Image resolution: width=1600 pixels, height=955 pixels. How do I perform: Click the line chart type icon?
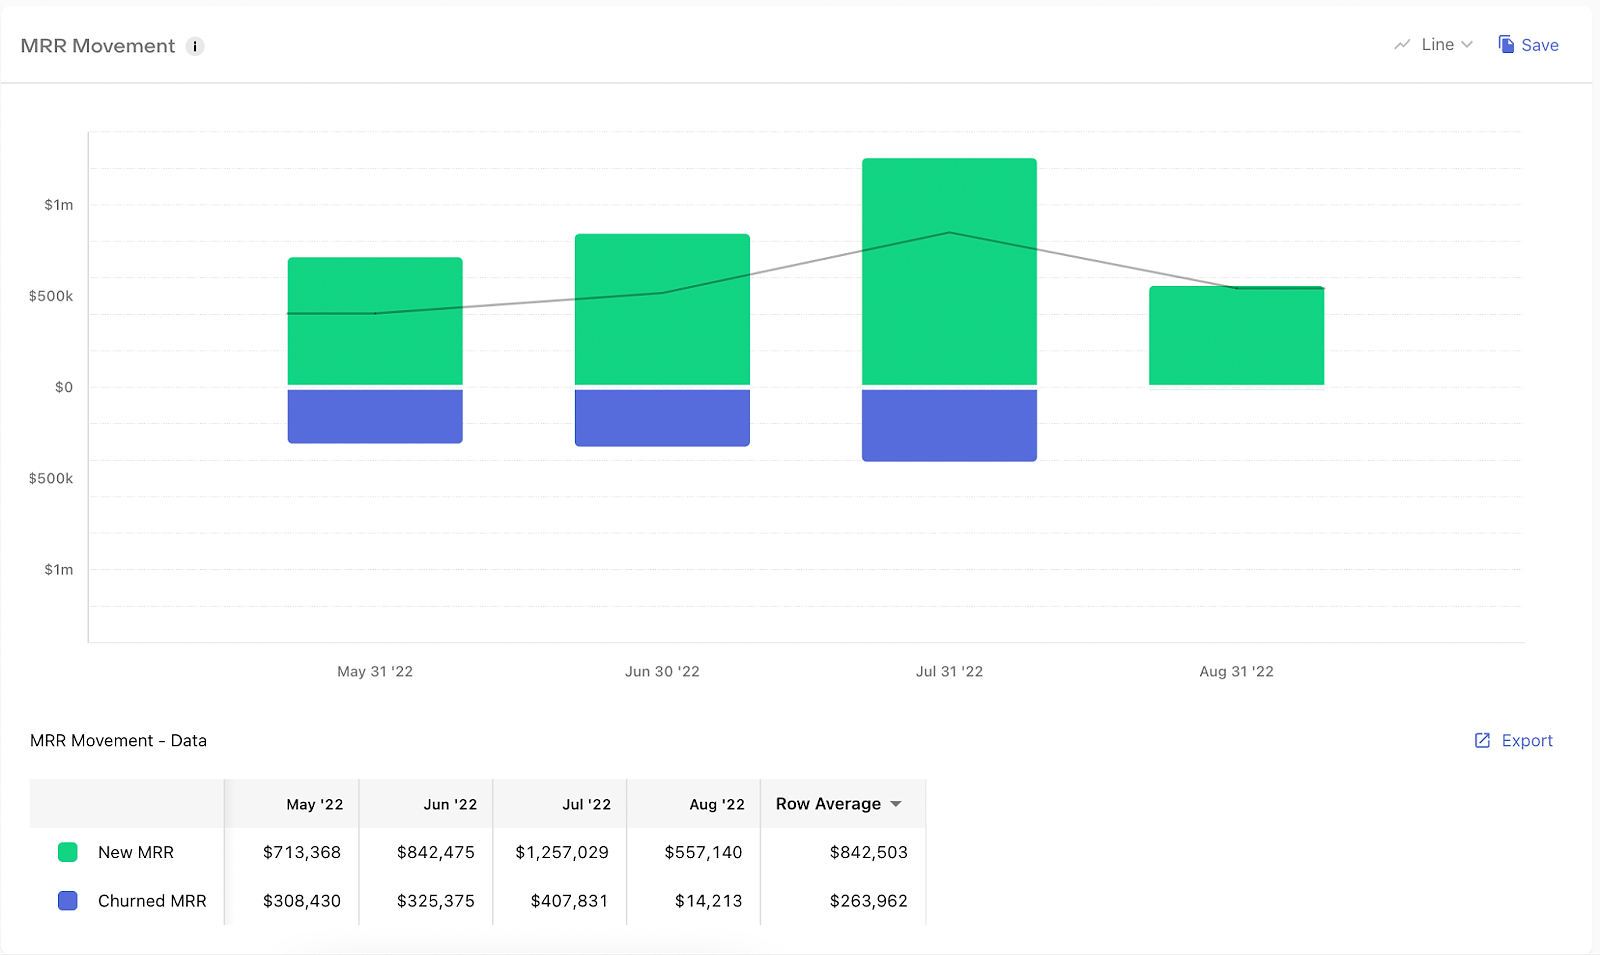1402,45
